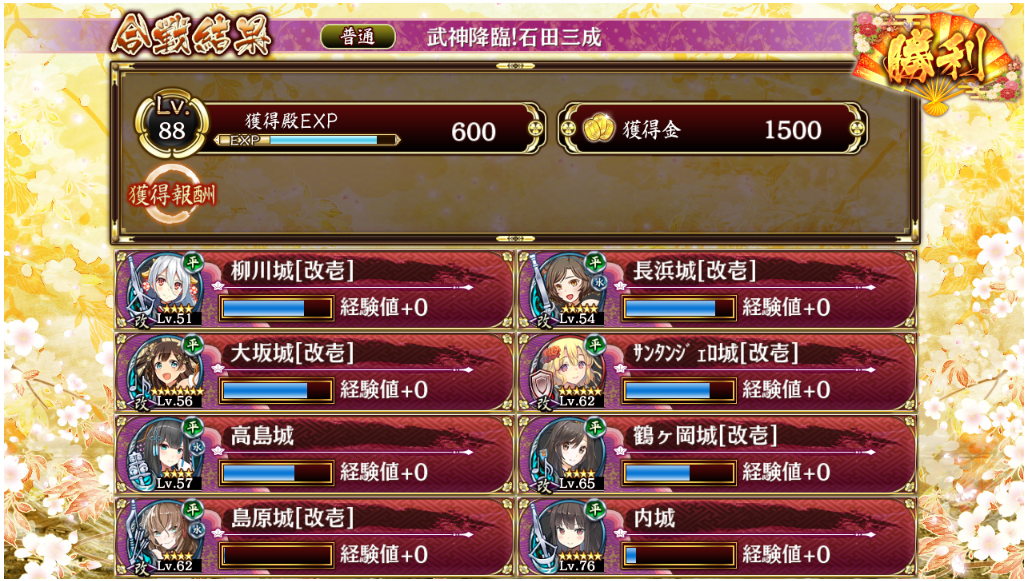Click the 普通 difficulty label
Image resolution: width=1031 pixels, height=581 pixels.
point(358,37)
